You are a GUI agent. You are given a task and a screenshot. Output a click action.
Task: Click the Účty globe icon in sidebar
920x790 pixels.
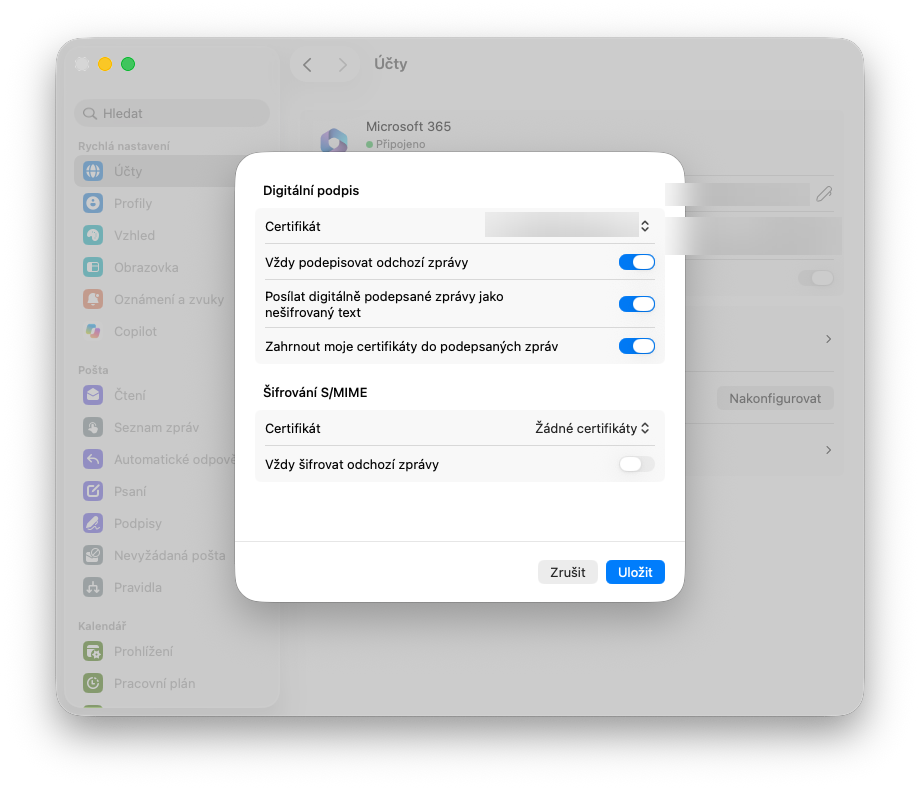(x=93, y=171)
